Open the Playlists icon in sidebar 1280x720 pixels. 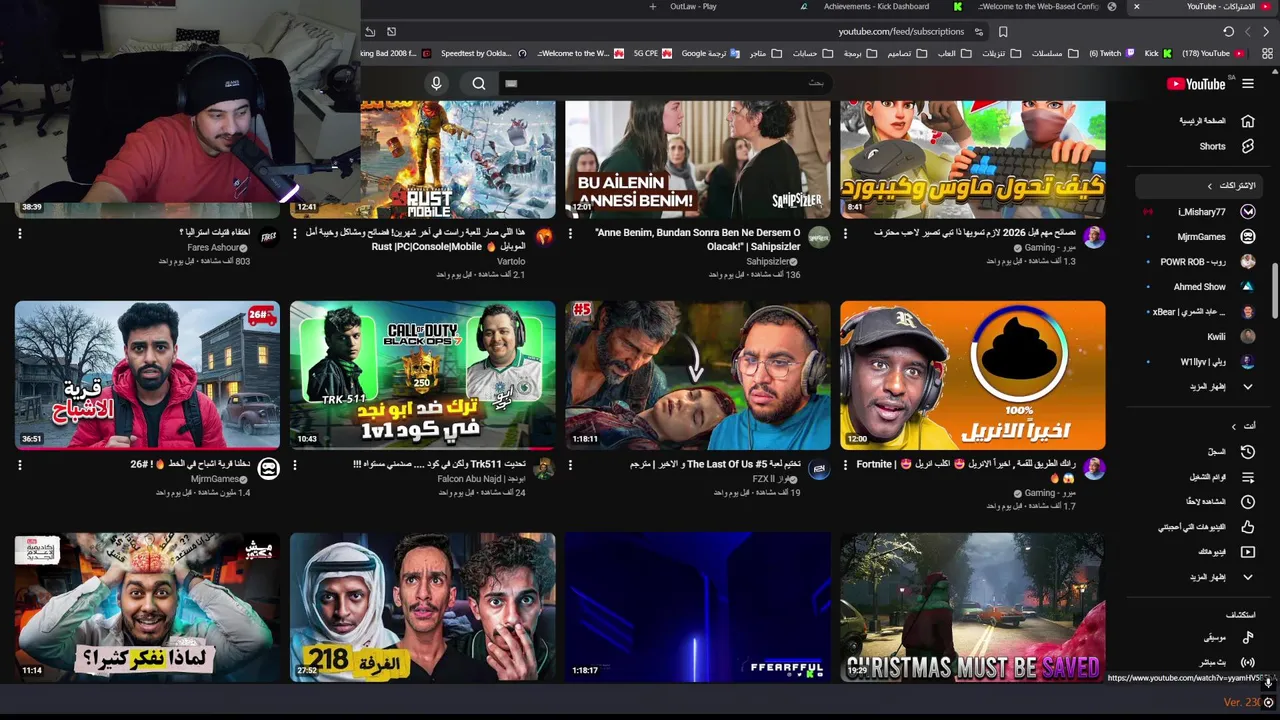pos(1248,477)
